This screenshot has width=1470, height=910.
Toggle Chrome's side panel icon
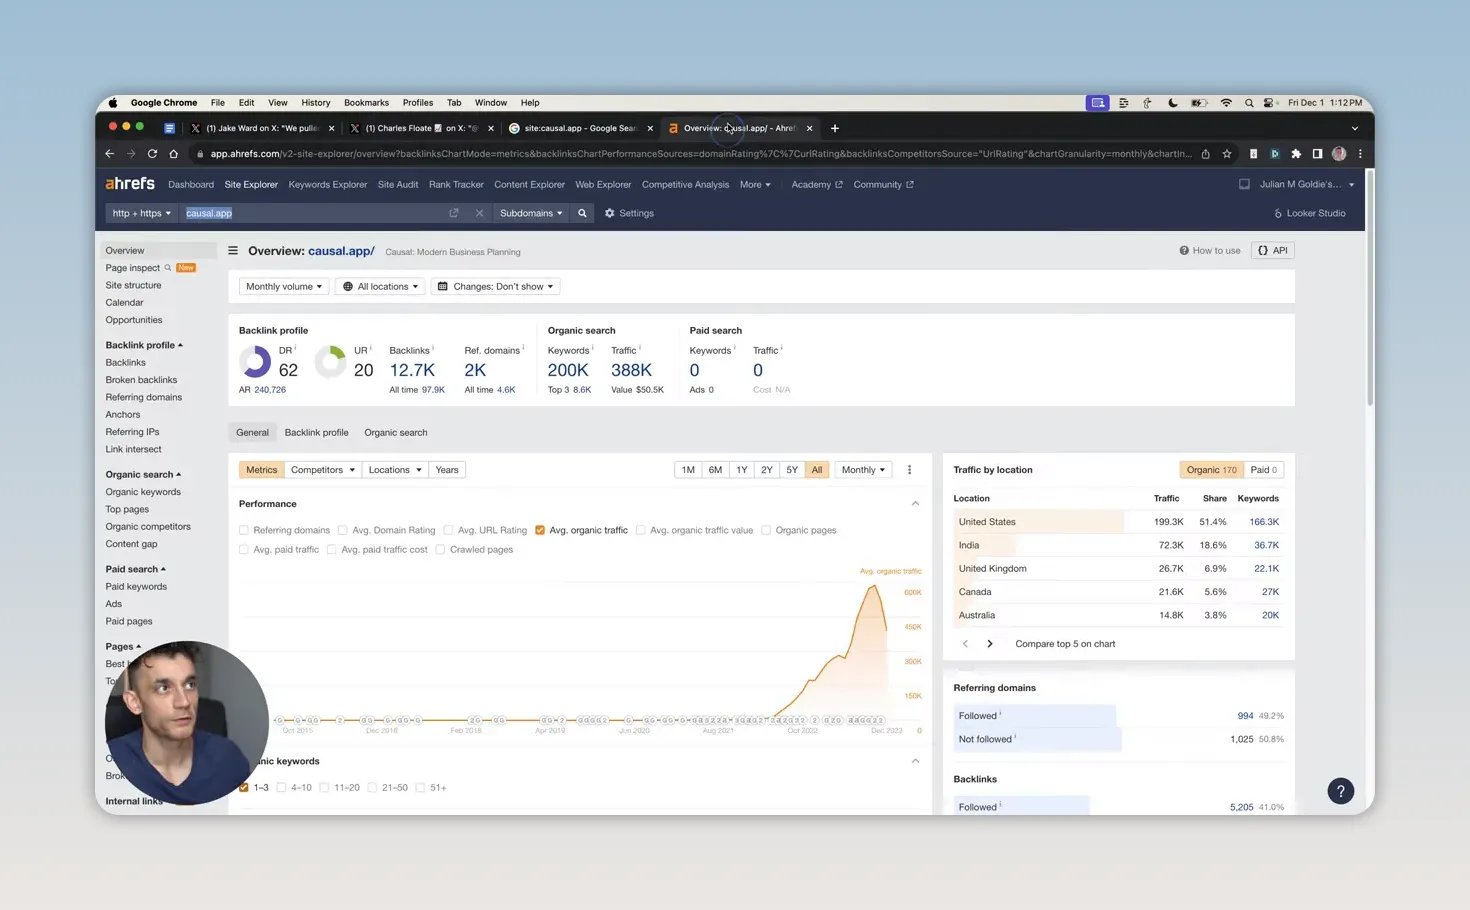pyautogui.click(x=1317, y=154)
